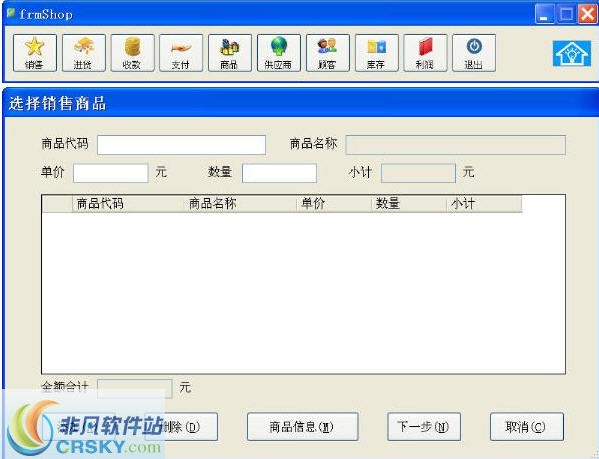
Task: Select the 商品名称 column header
Action: 241,204
